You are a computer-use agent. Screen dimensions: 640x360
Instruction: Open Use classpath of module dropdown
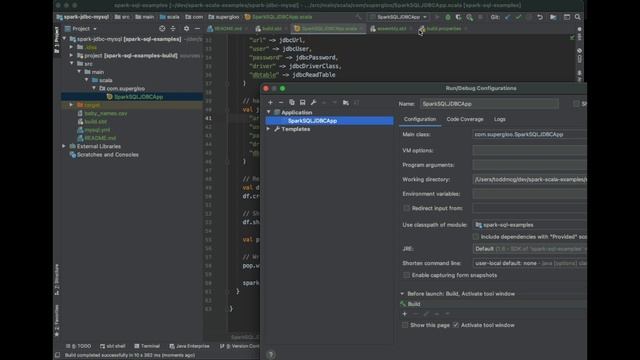(x=530, y=225)
